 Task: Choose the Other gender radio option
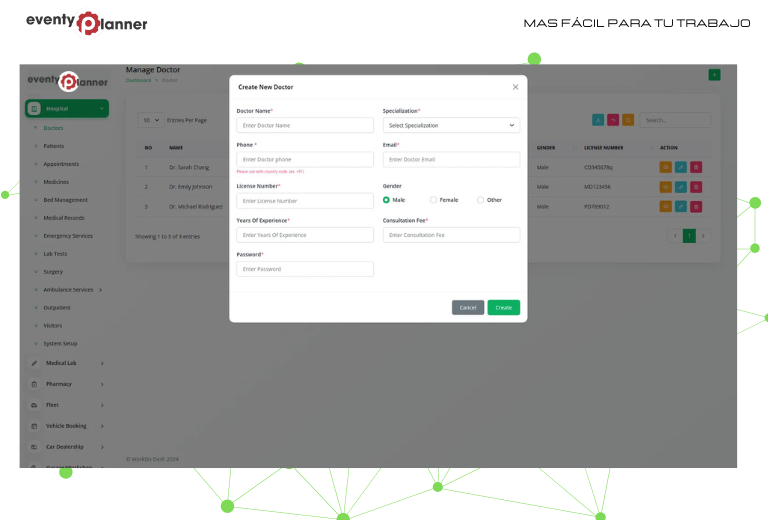click(480, 200)
